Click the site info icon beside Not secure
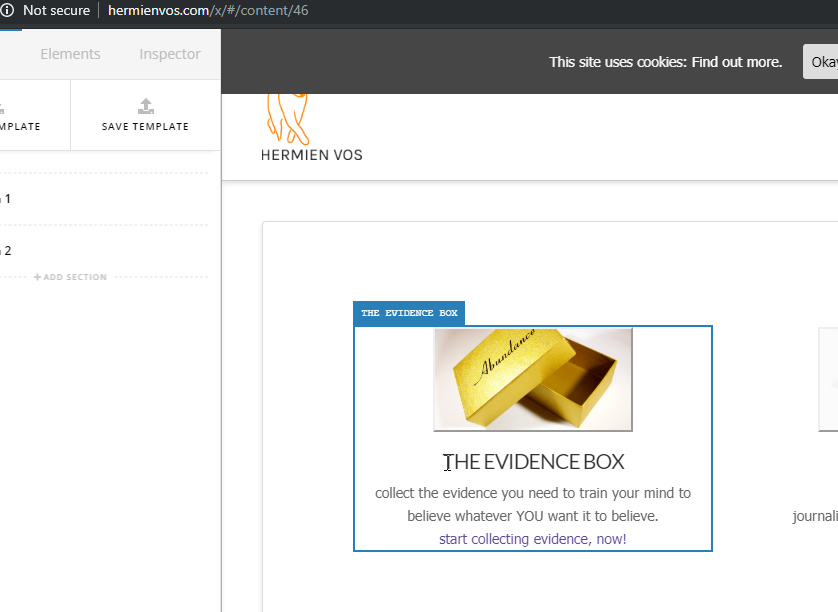The width and height of the screenshot is (838, 612). click(8, 10)
